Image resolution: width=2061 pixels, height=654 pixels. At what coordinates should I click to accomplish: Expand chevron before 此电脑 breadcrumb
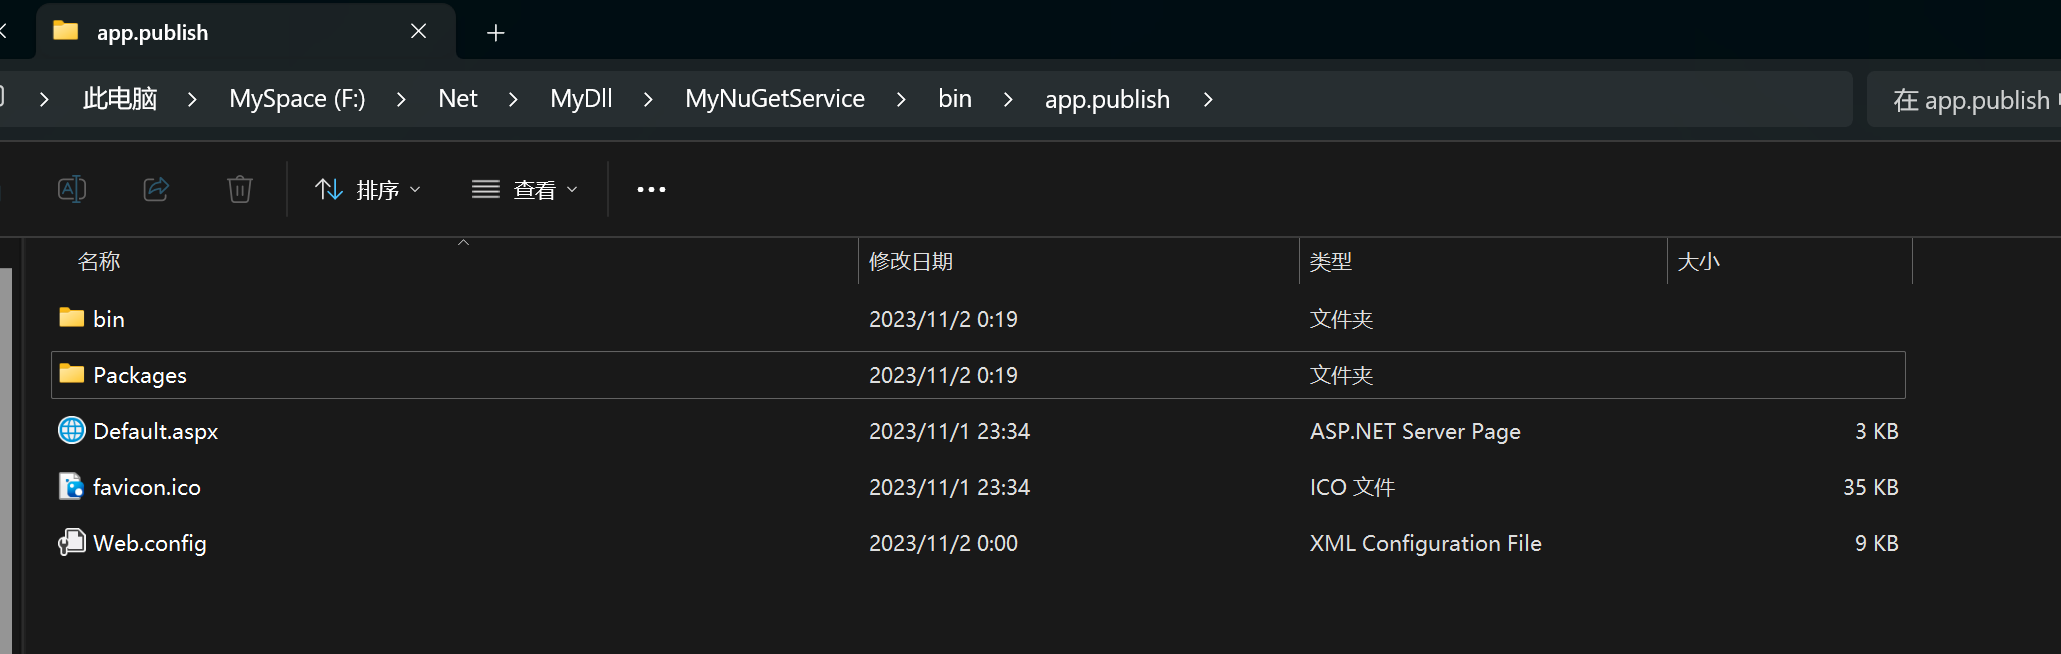(44, 99)
